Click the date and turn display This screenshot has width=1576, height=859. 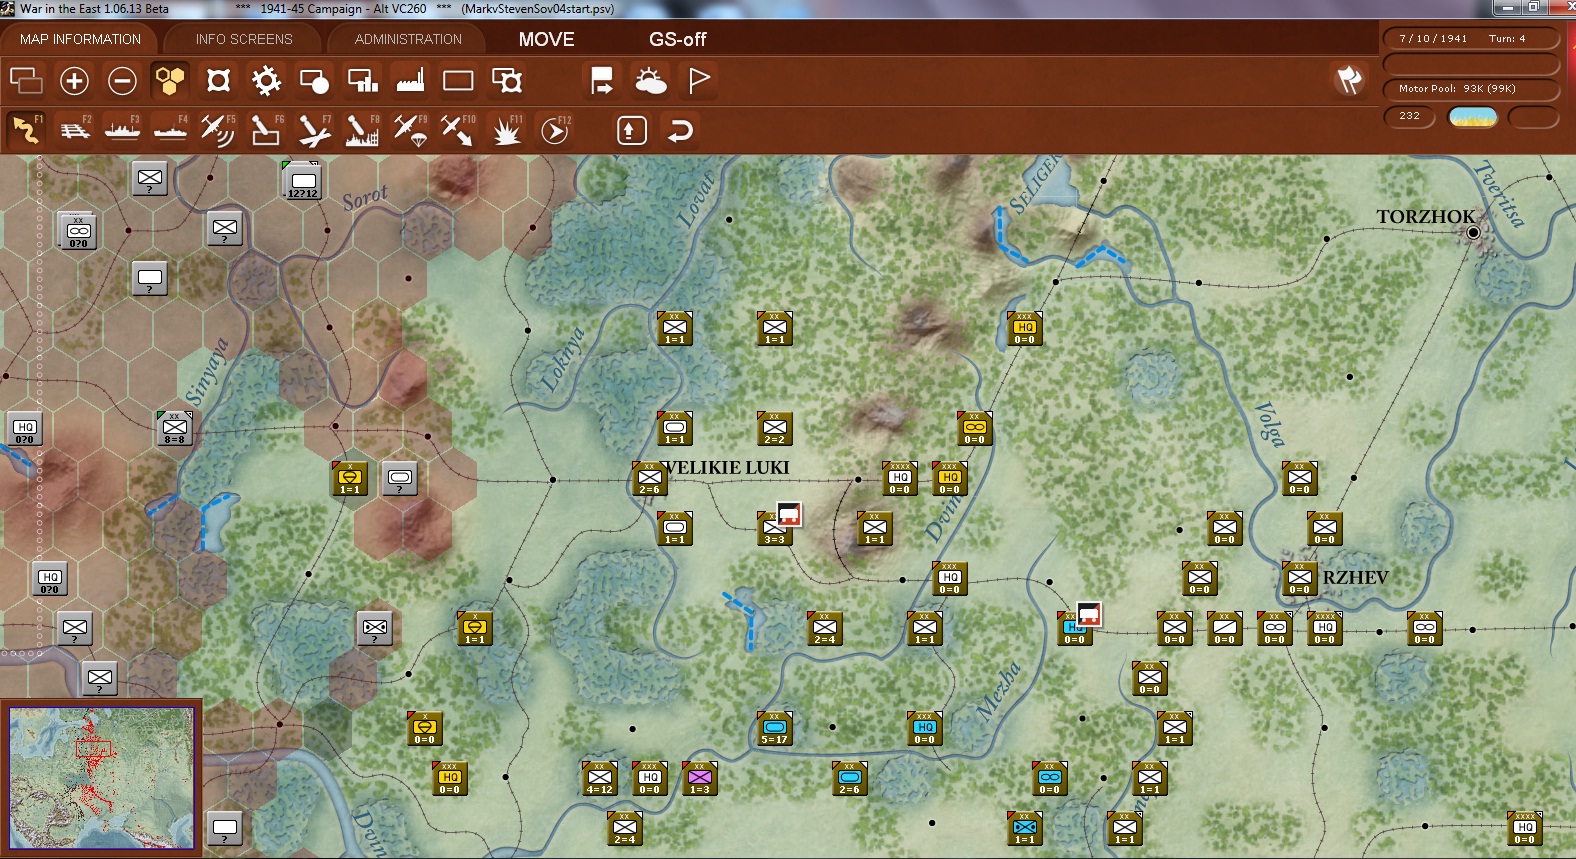click(1471, 39)
